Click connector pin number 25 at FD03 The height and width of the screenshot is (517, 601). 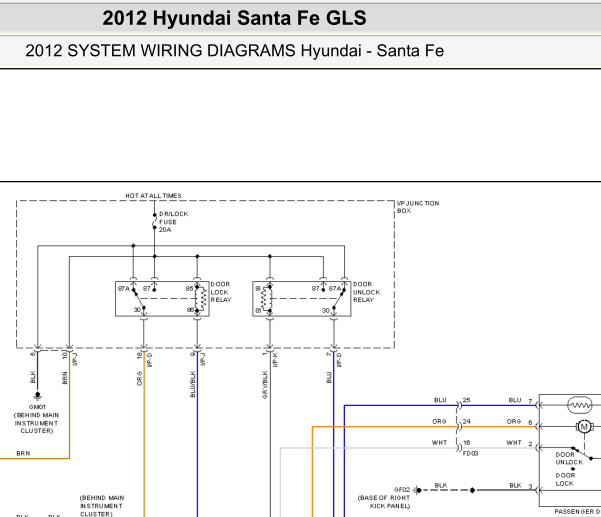pyautogui.click(x=466, y=400)
